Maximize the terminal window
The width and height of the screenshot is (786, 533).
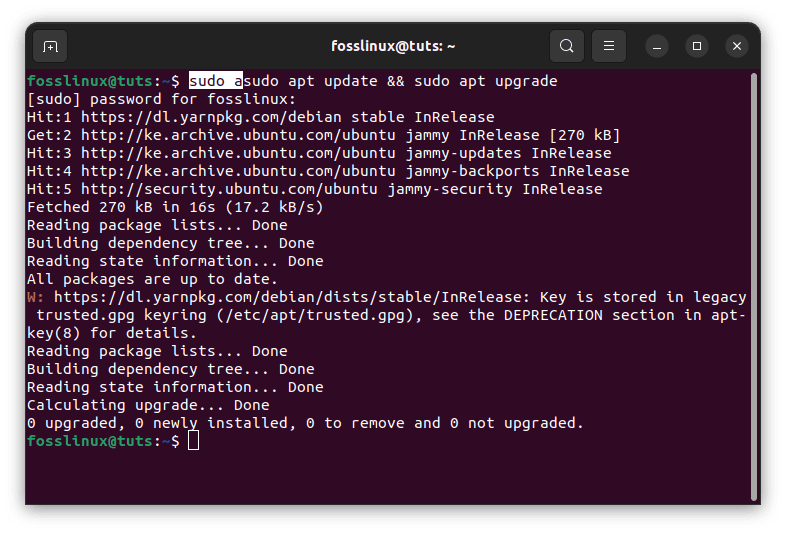[697, 46]
